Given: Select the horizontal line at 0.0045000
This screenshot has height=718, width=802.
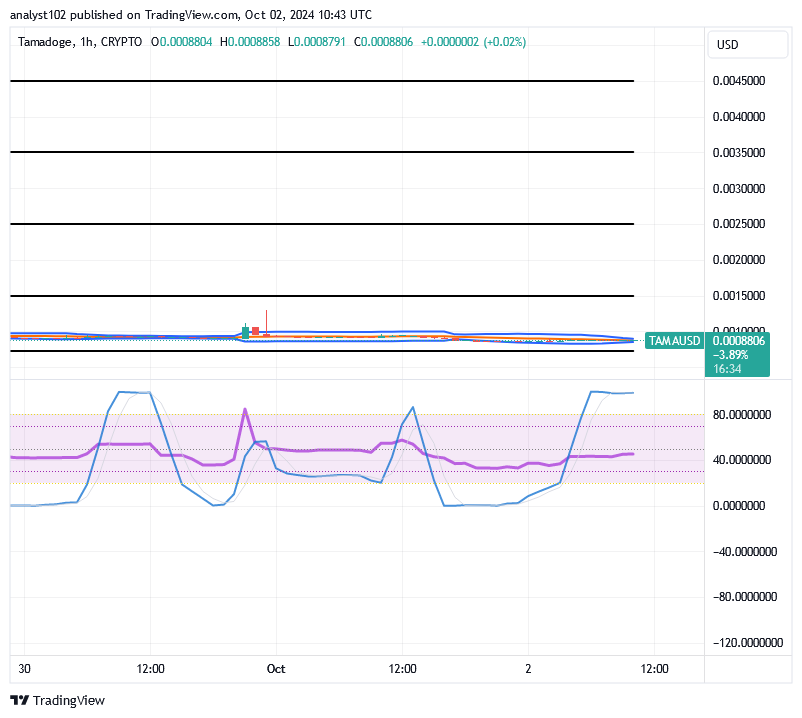Looking at the screenshot, I should click(320, 80).
